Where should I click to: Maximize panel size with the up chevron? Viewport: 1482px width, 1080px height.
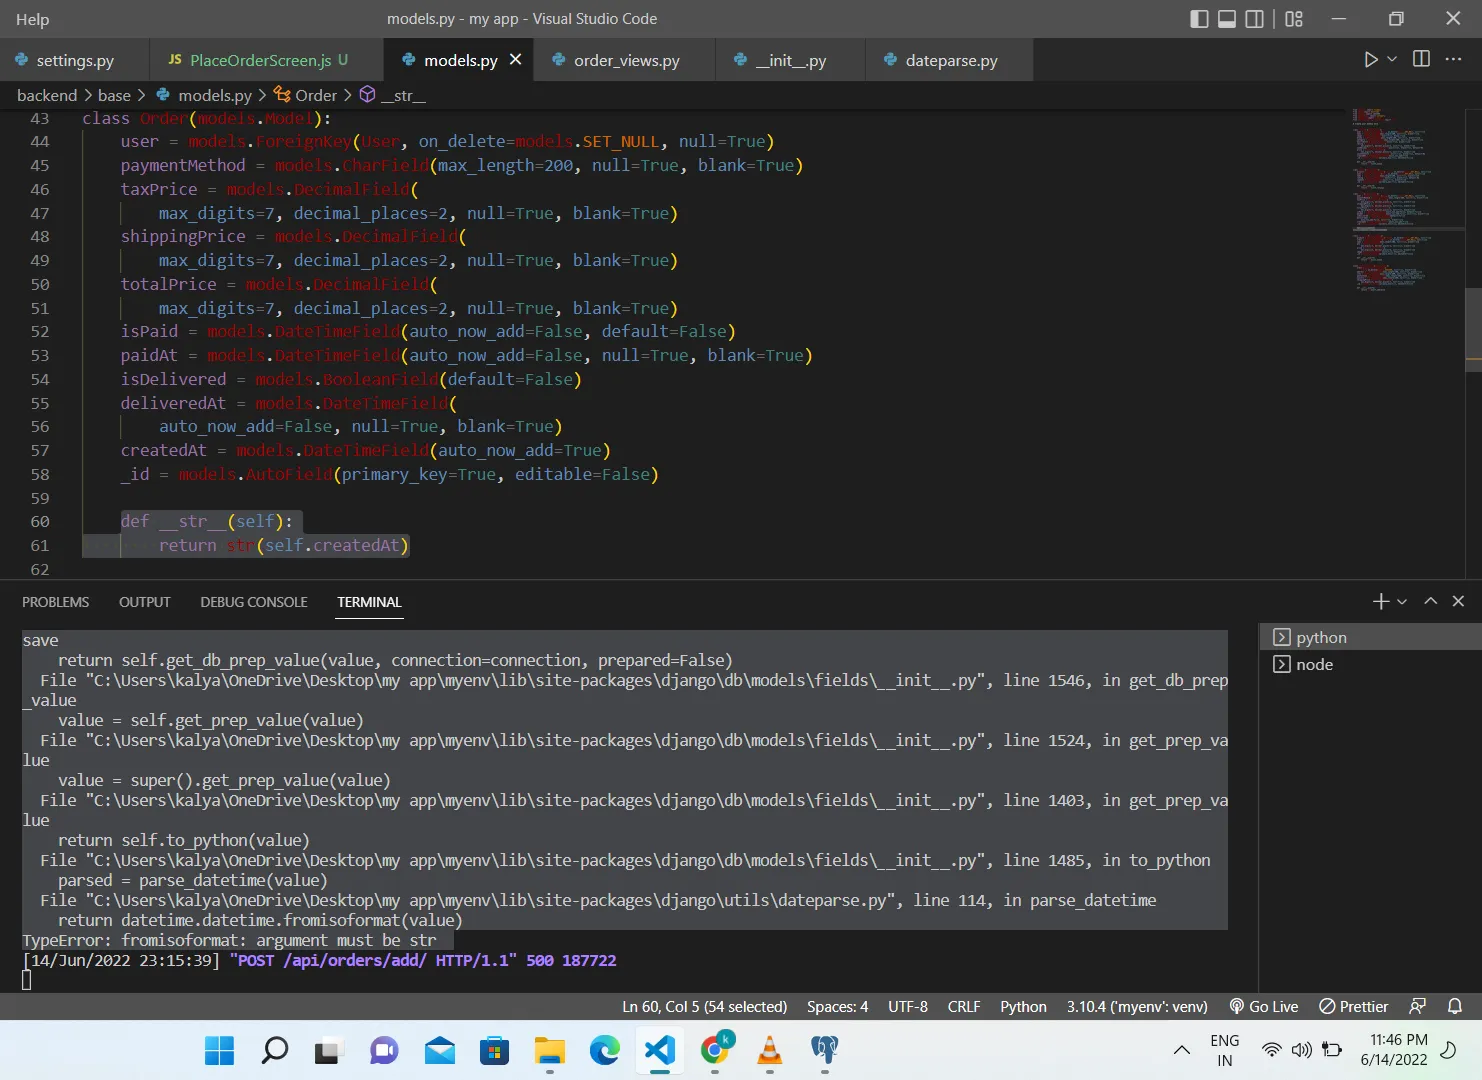pyautogui.click(x=1430, y=601)
